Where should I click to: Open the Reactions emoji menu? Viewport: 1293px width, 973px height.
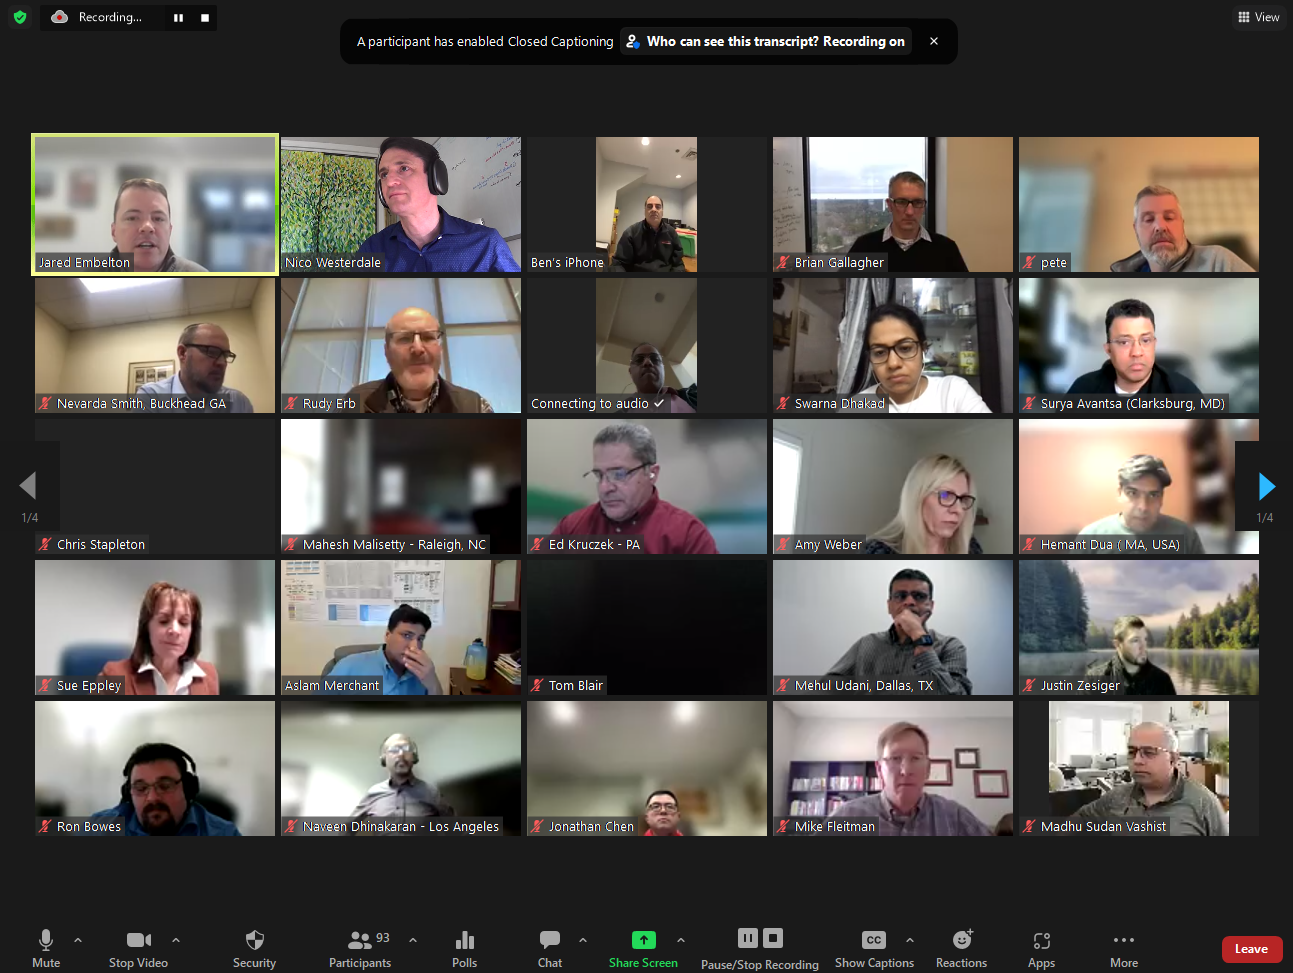(961, 948)
